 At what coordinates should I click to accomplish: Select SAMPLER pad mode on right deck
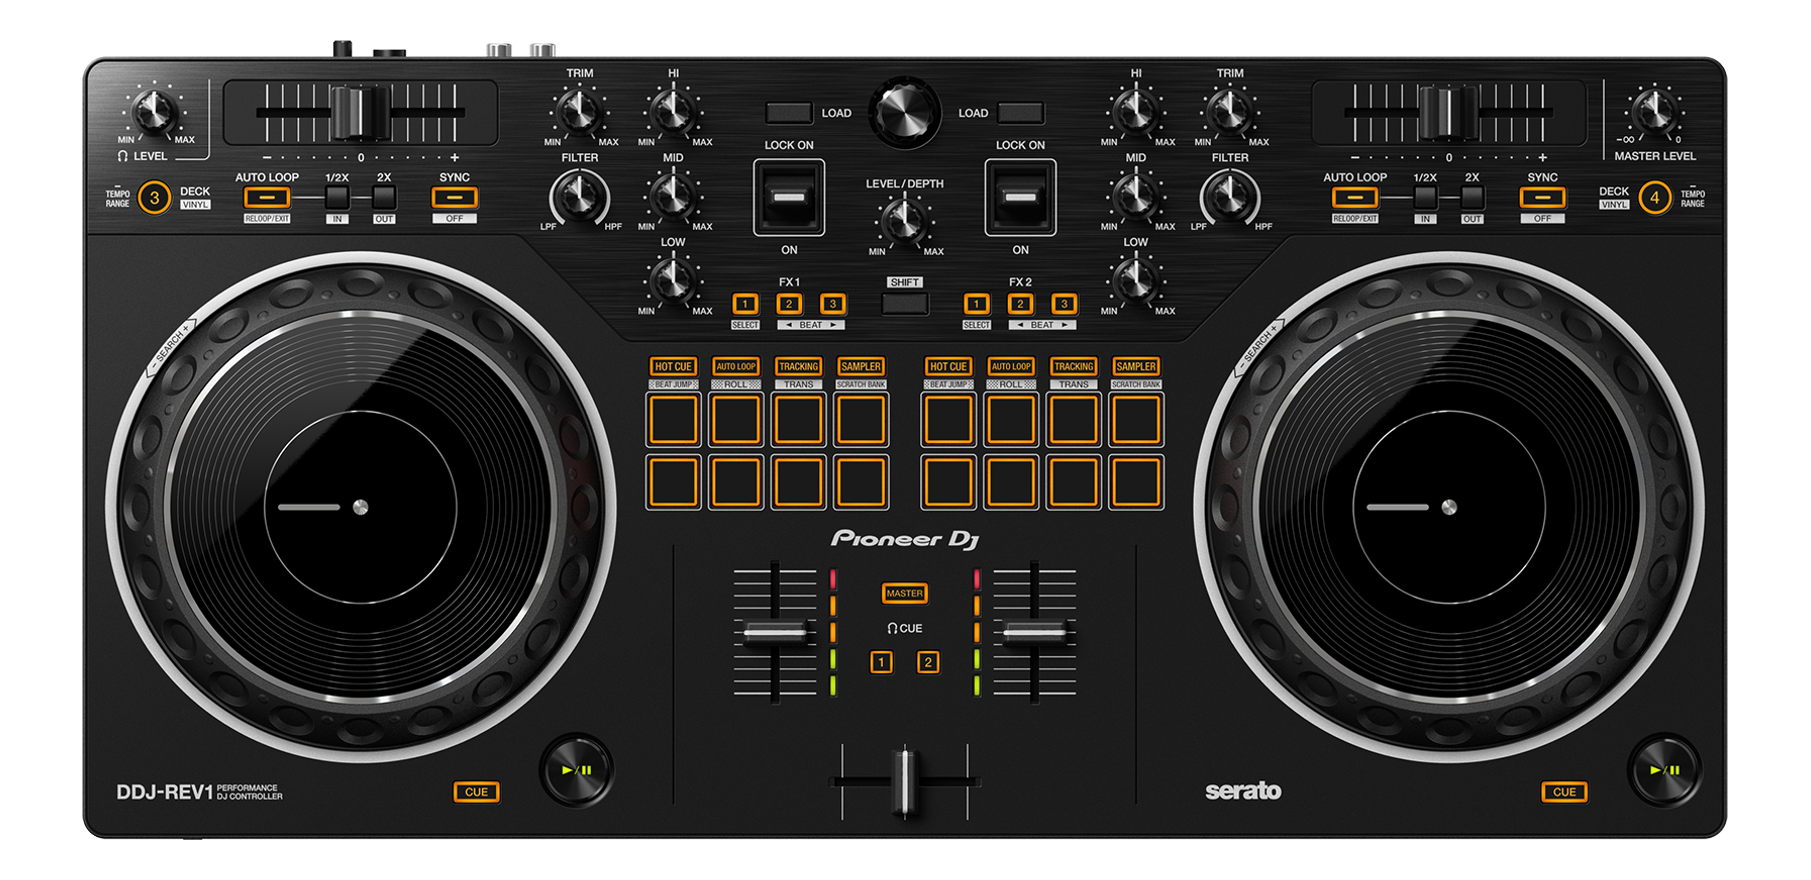click(1136, 367)
